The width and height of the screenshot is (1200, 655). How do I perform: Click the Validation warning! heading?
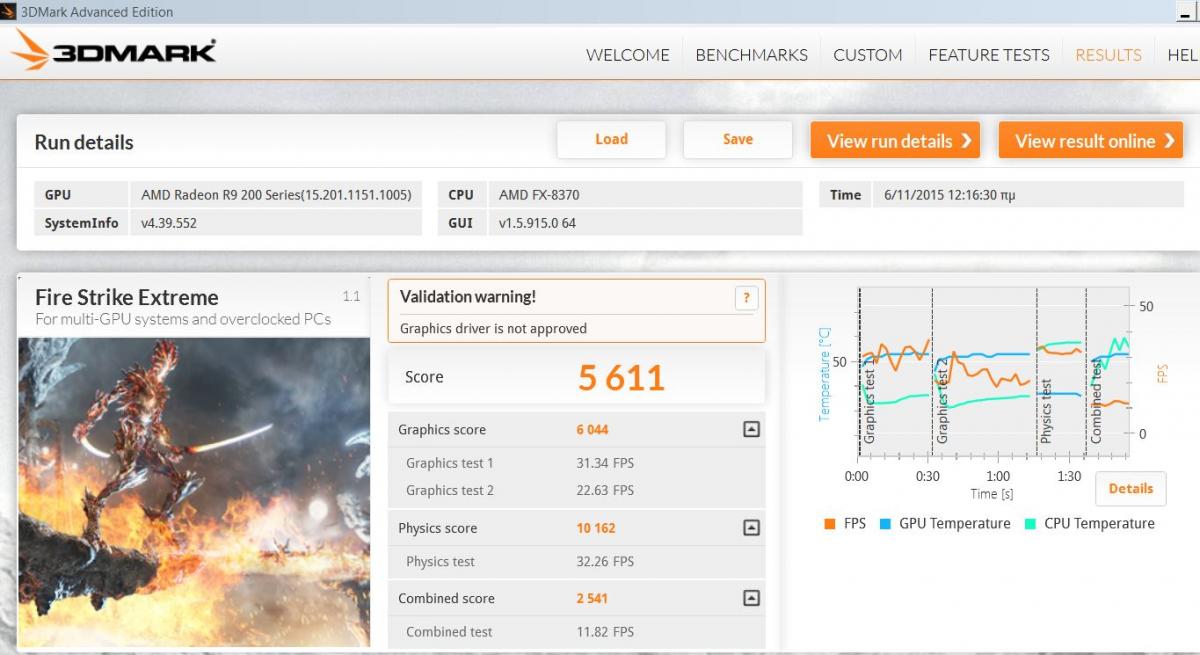point(468,296)
